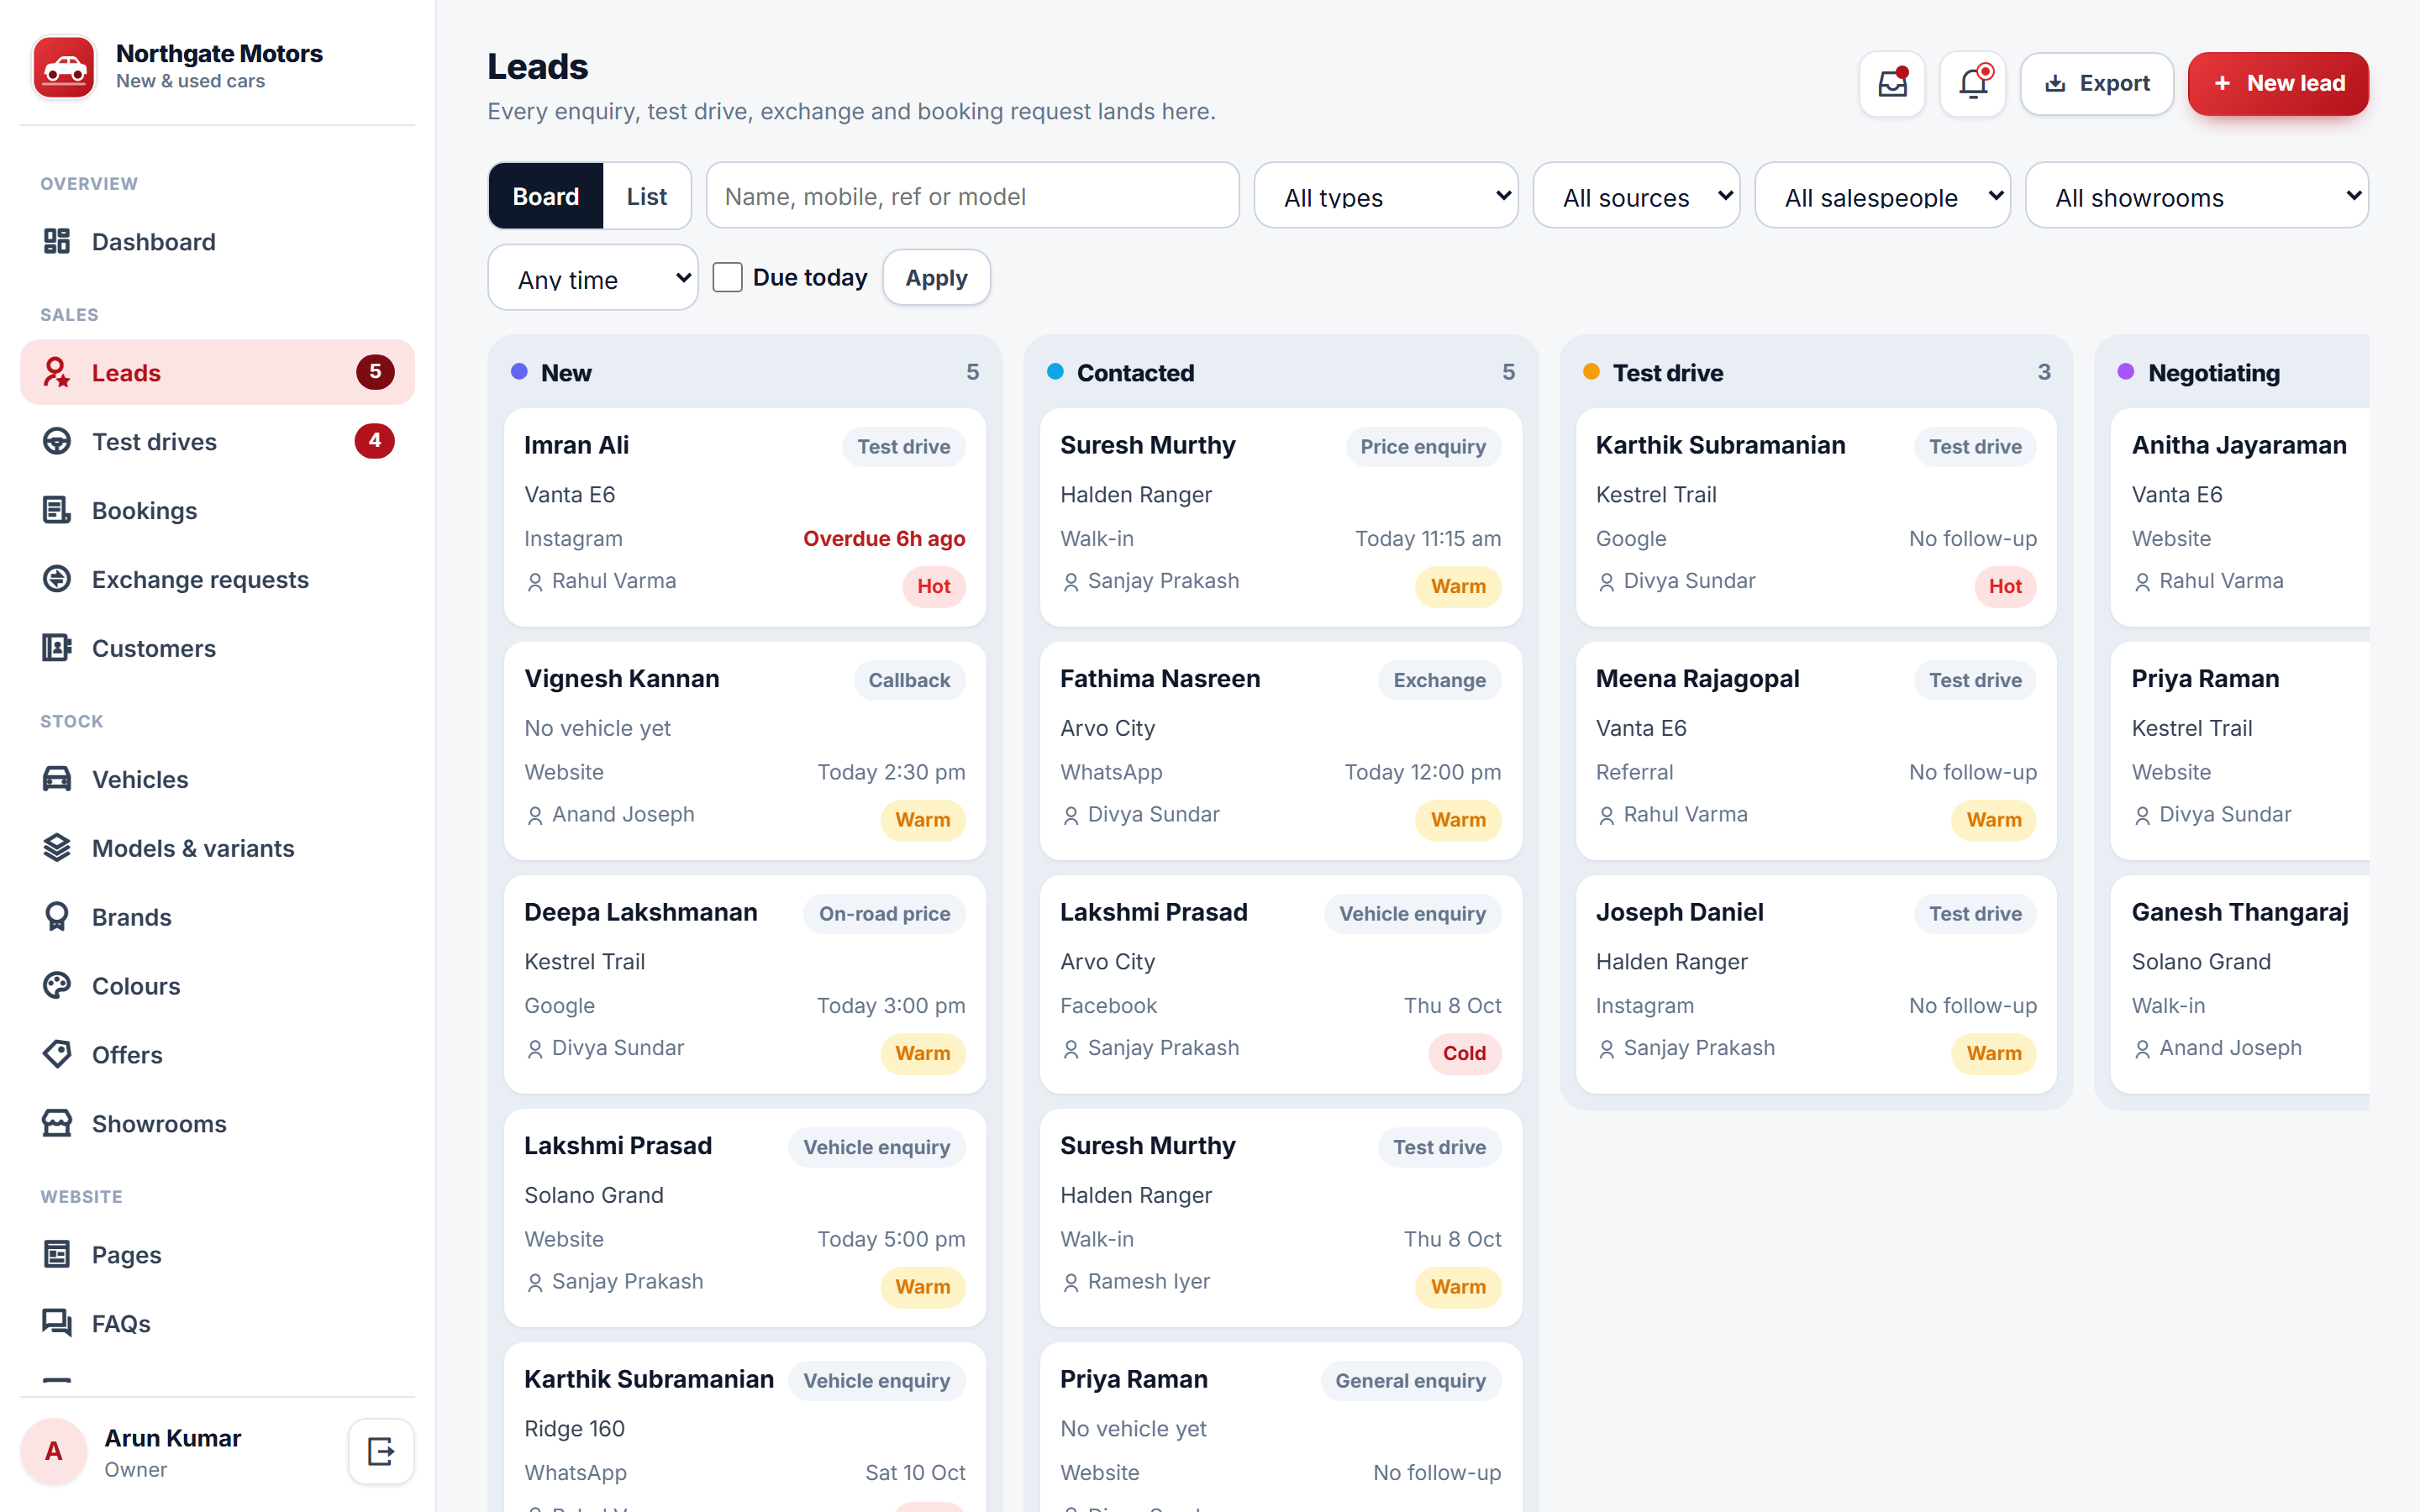This screenshot has width=2420, height=1512.
Task: Go to Test drives section
Action: pyautogui.click(x=217, y=441)
